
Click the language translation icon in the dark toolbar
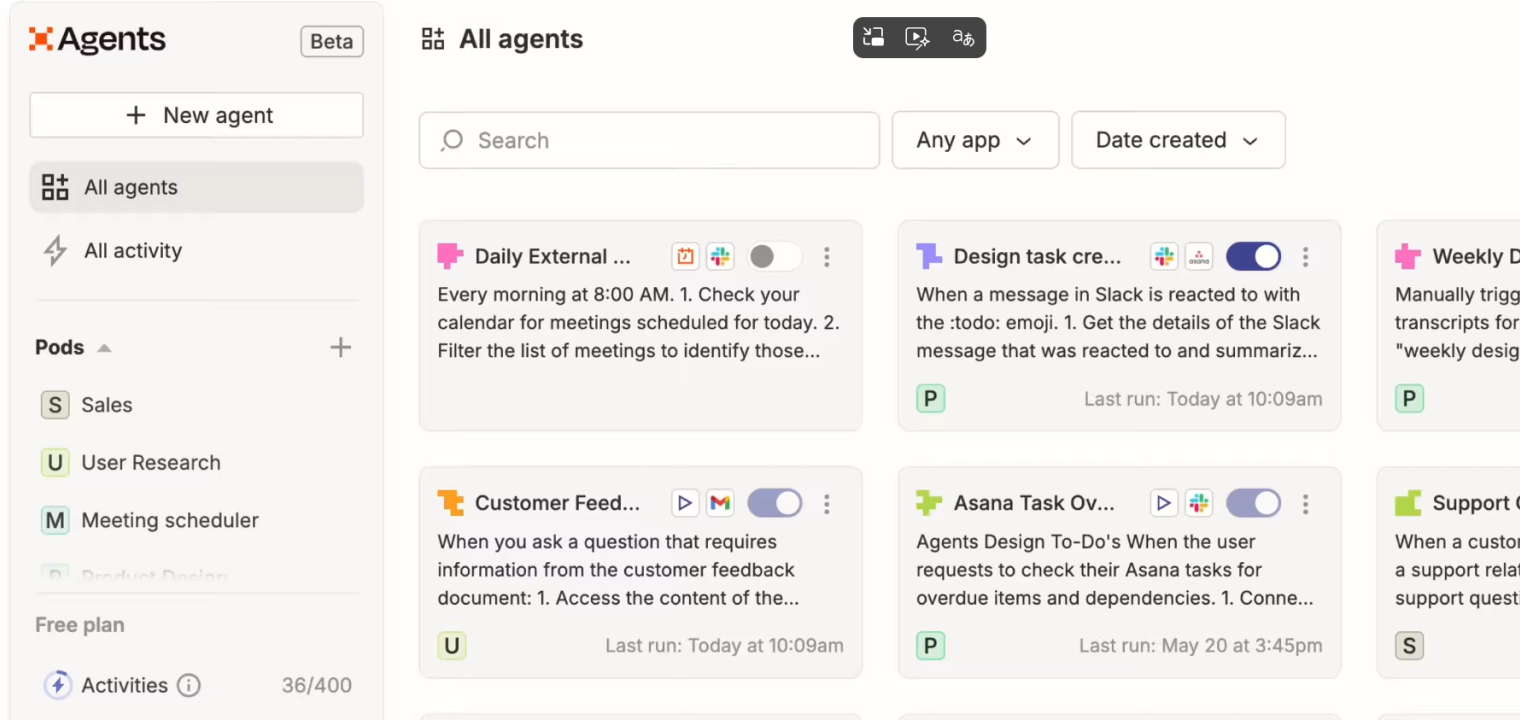point(962,37)
